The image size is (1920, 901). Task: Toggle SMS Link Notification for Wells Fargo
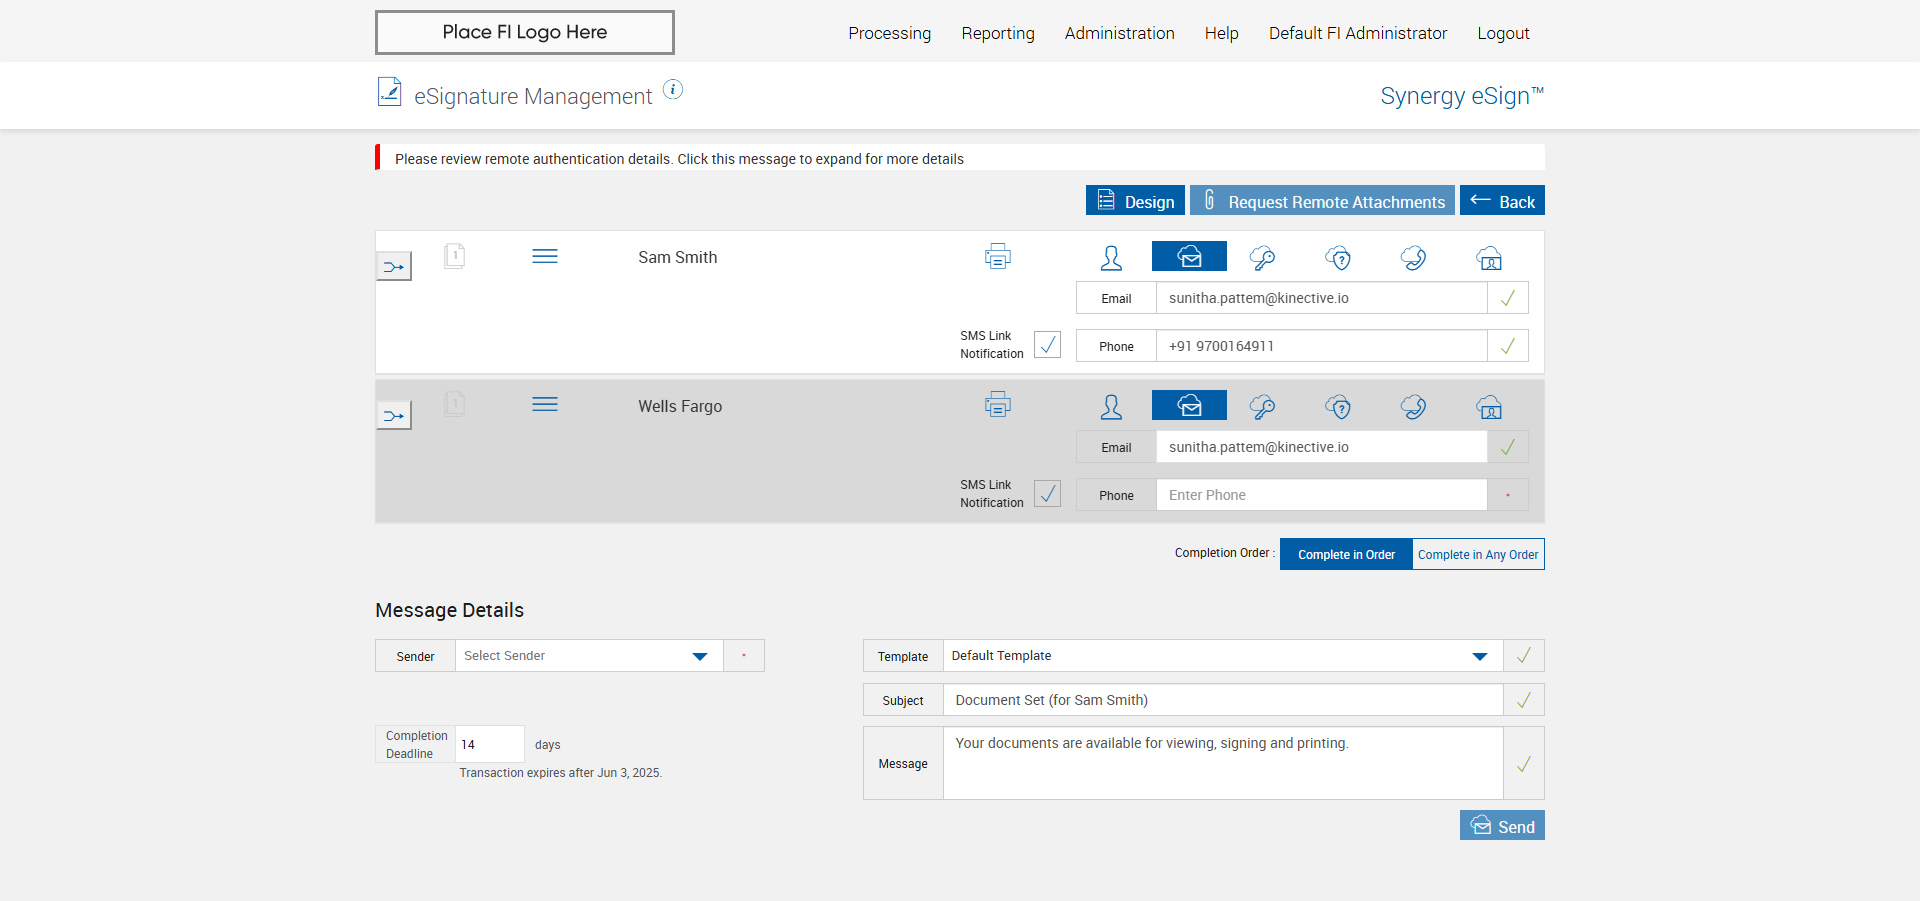(x=1047, y=494)
